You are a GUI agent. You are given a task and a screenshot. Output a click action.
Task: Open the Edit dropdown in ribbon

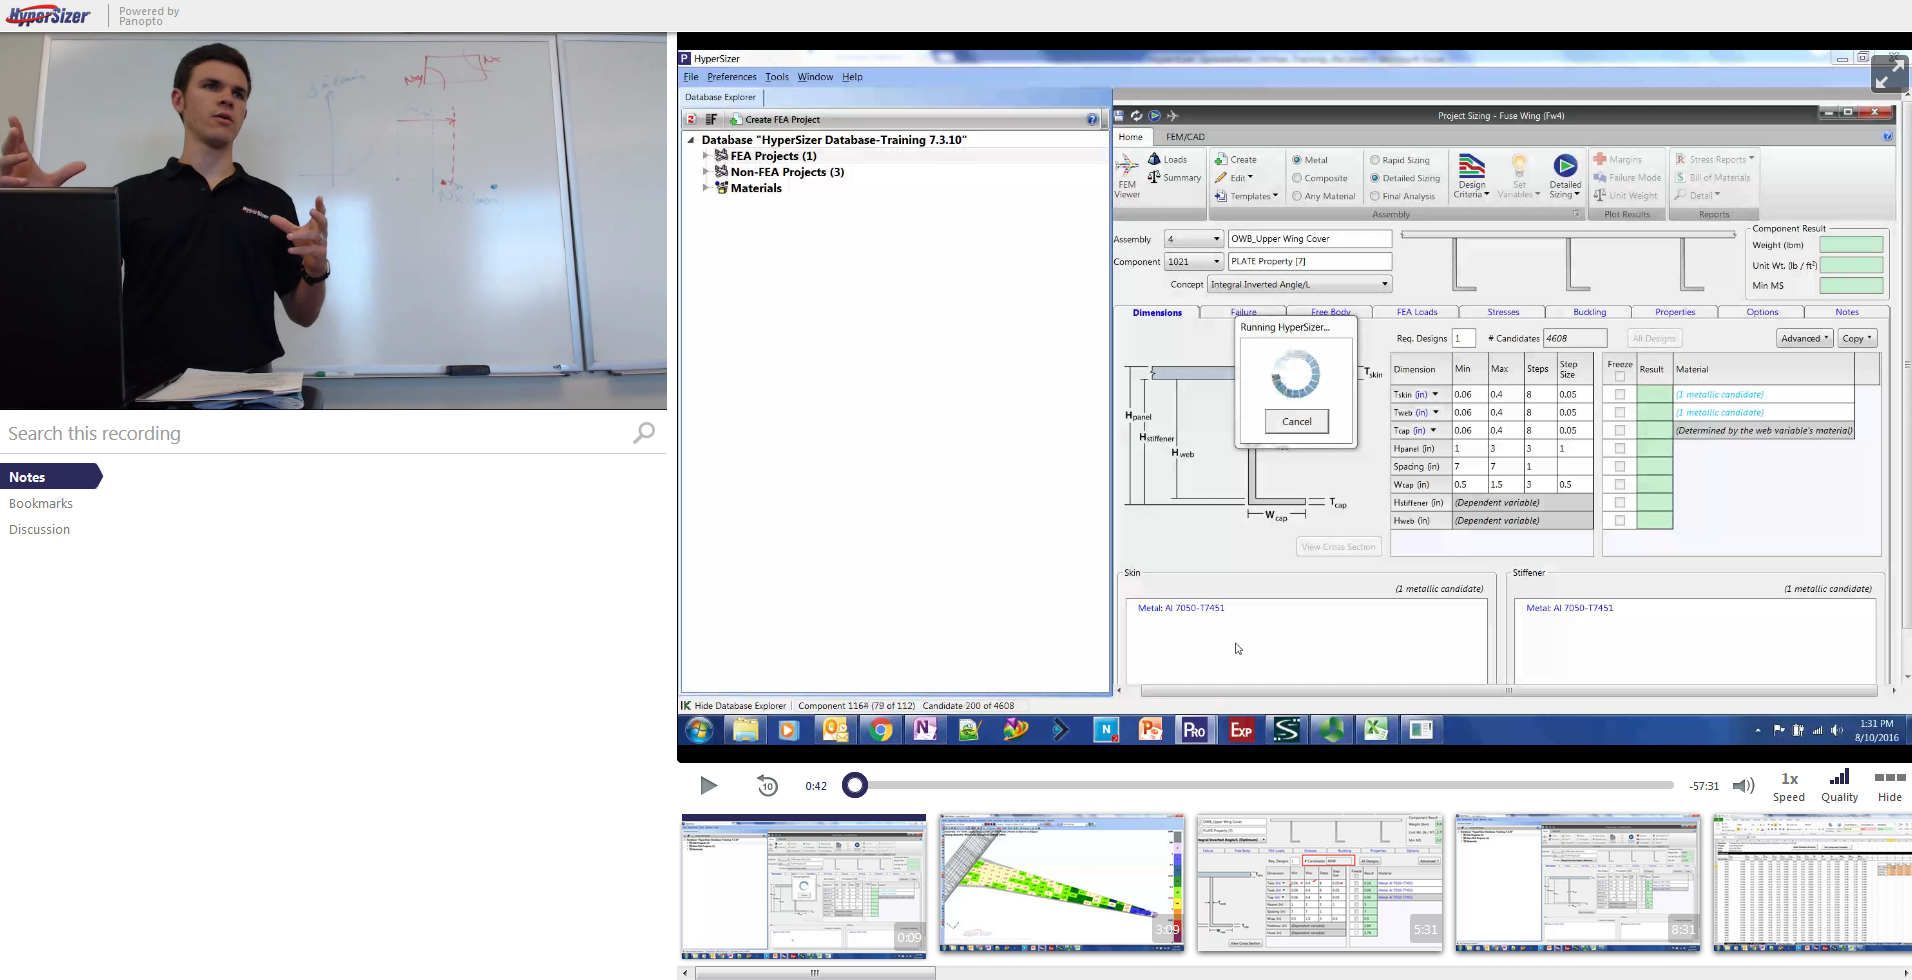coord(1234,177)
